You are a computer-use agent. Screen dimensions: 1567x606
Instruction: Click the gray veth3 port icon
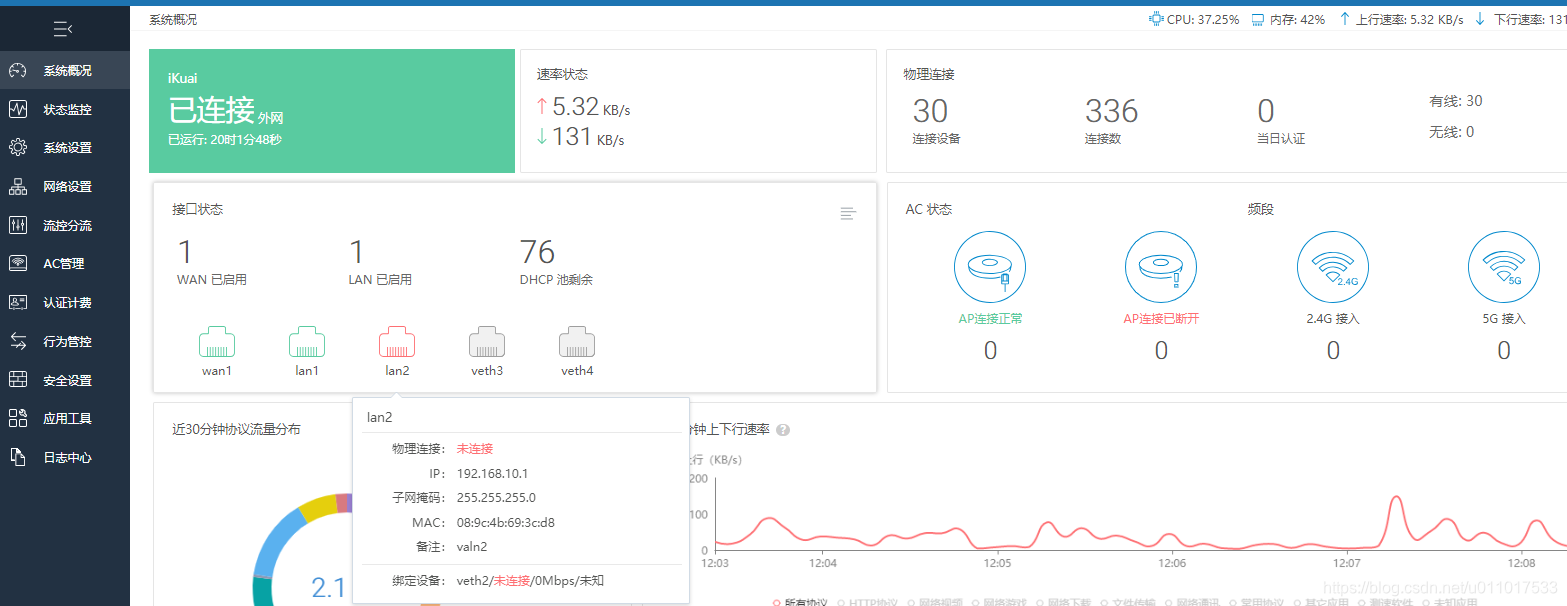[x=487, y=342]
